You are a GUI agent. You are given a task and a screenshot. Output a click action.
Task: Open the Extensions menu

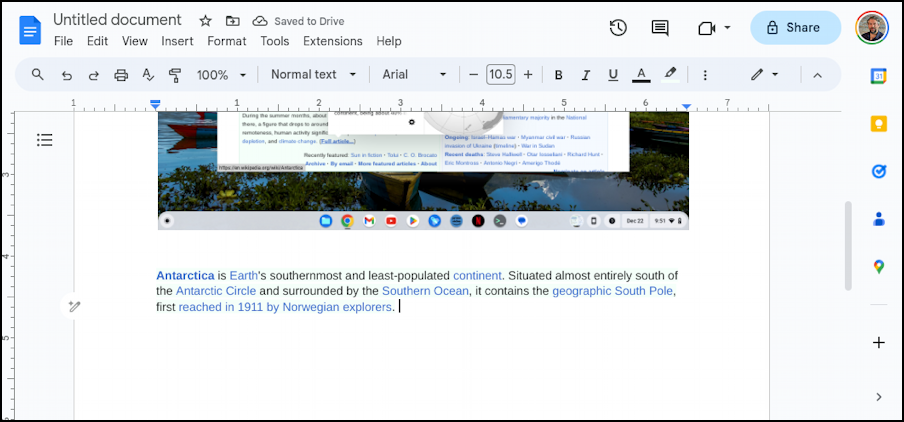point(333,42)
